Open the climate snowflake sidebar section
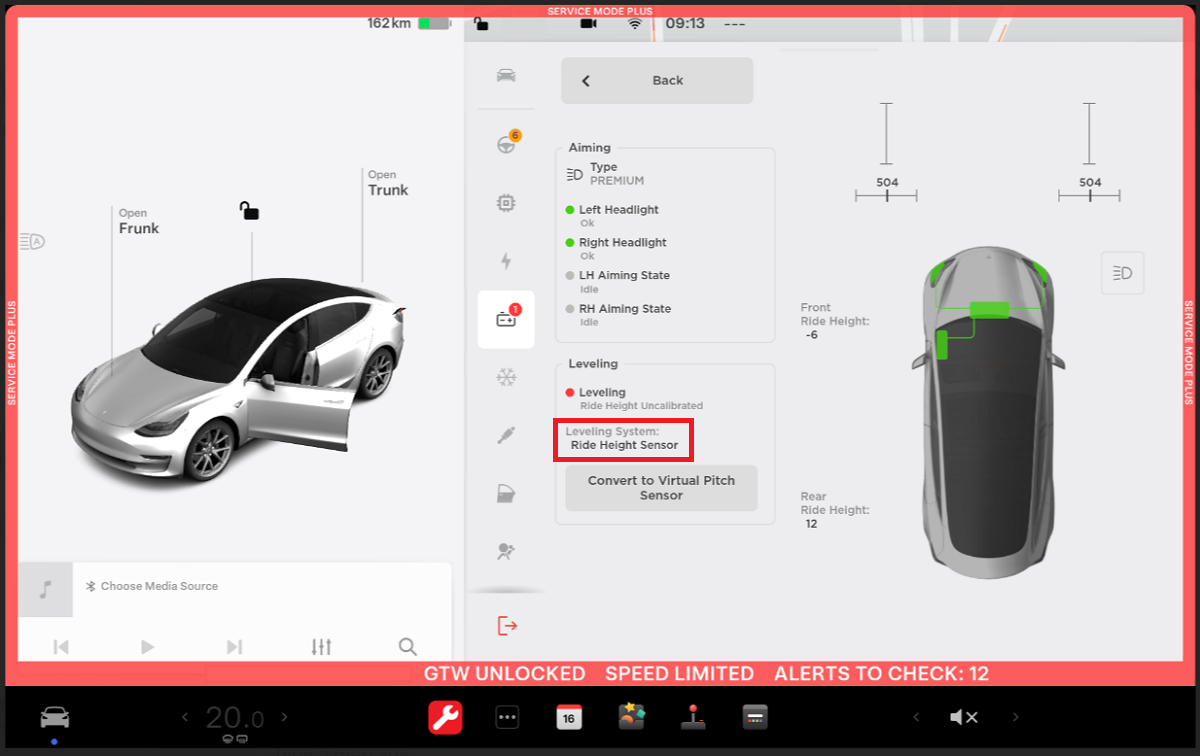 point(506,377)
